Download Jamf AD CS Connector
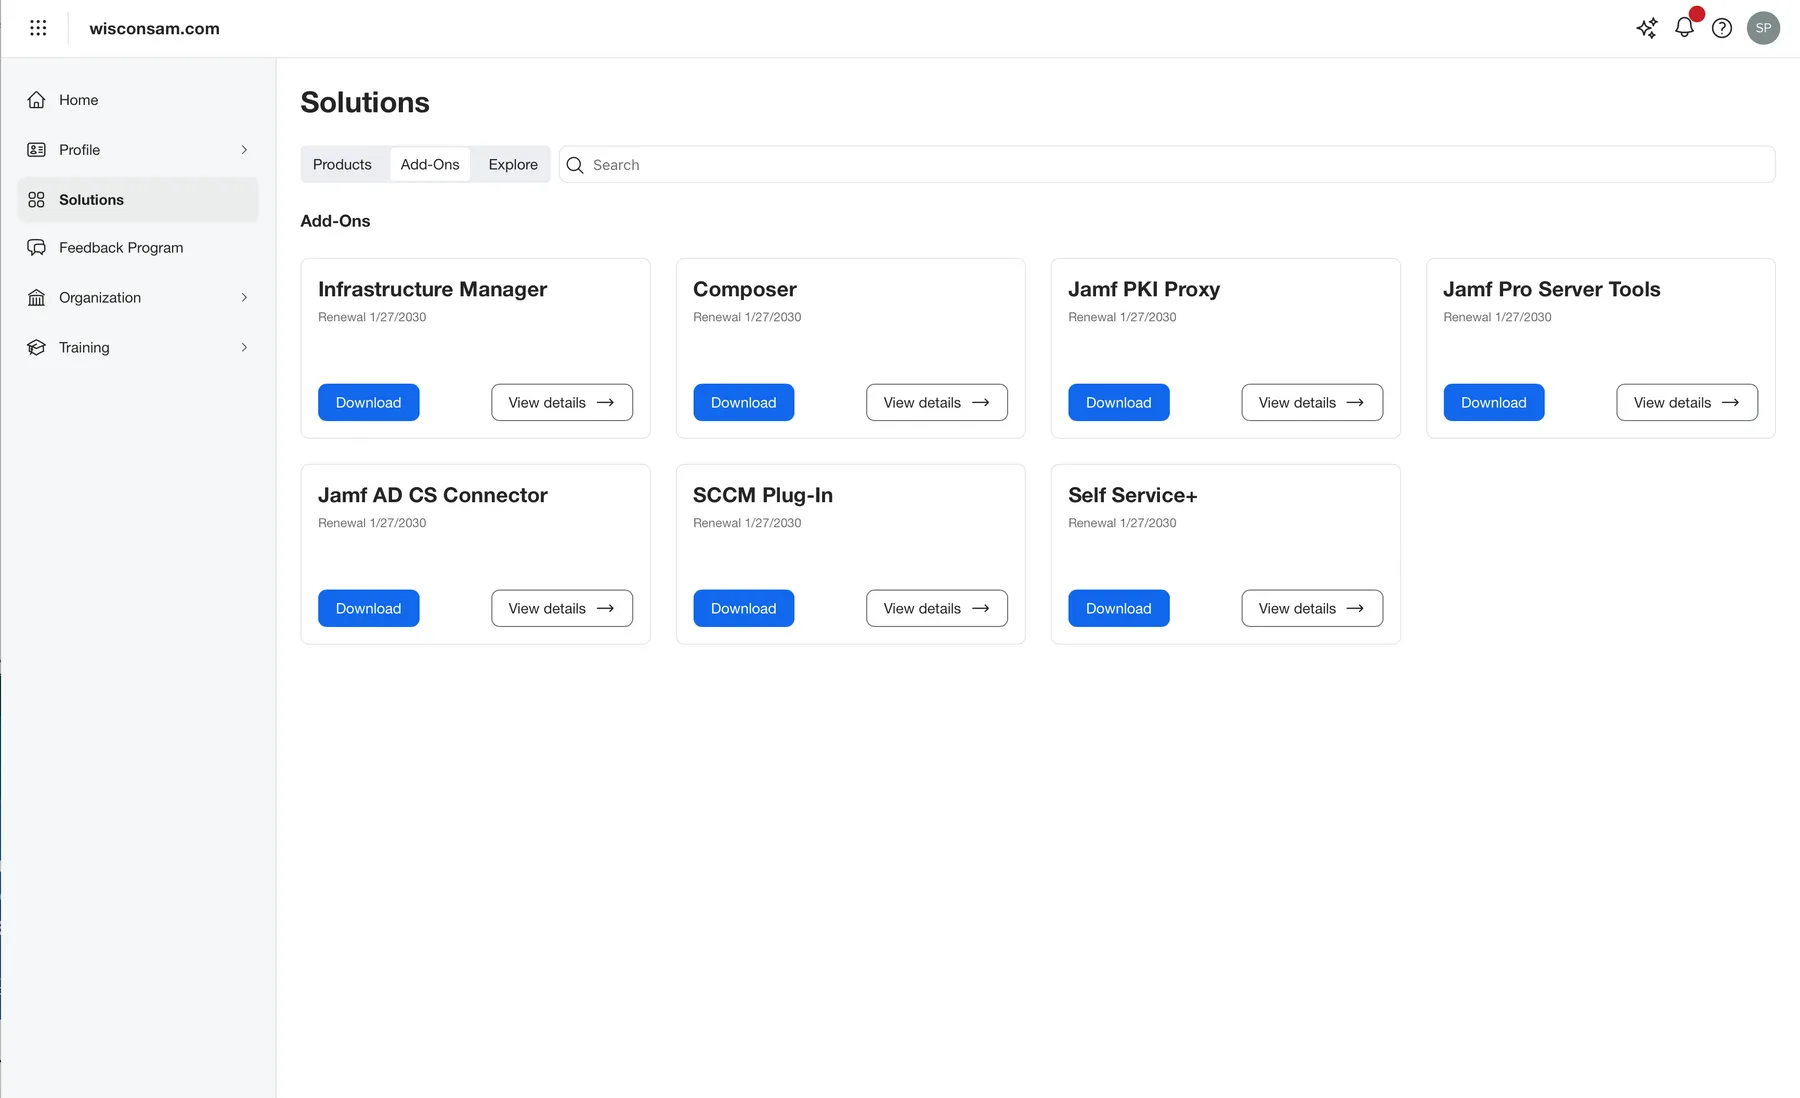Image resolution: width=1800 pixels, height=1098 pixels. click(x=369, y=609)
